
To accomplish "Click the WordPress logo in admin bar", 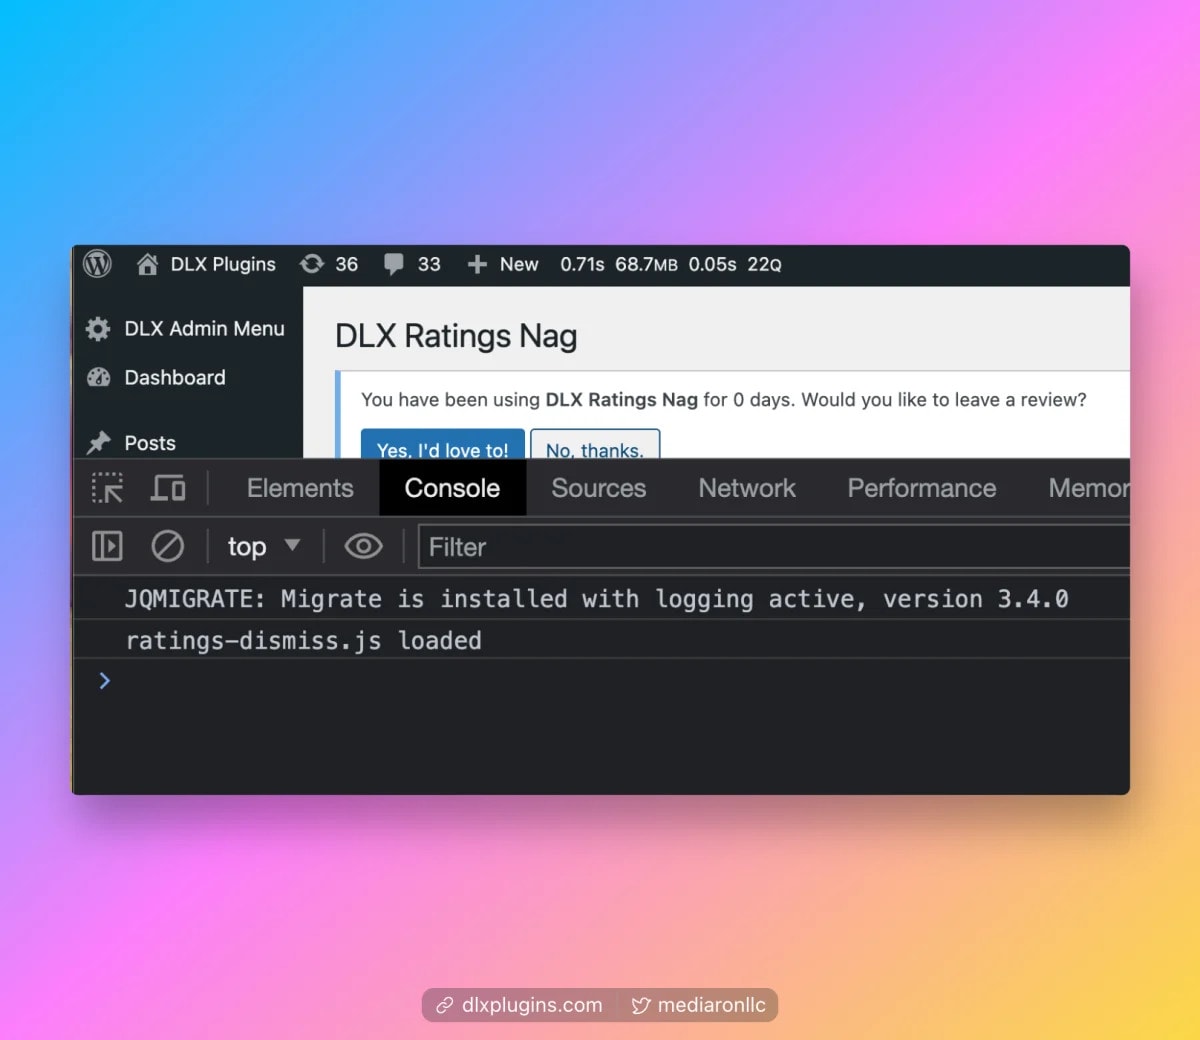I will 97,264.
